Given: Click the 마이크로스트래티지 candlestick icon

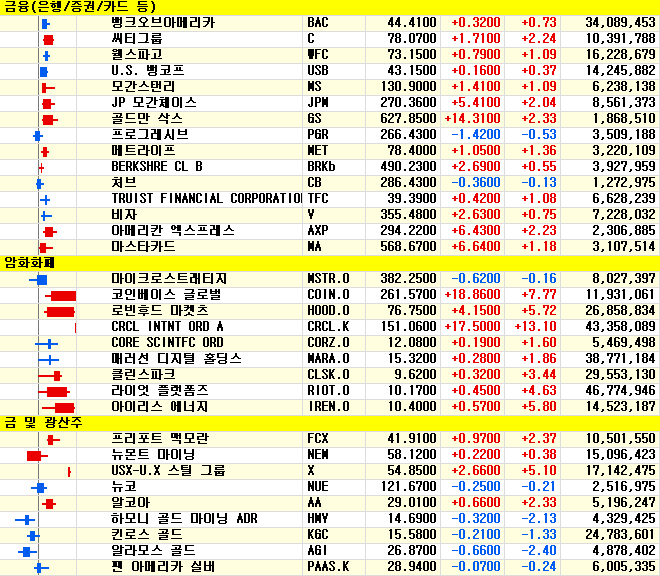Looking at the screenshot, I should [x=38, y=280].
